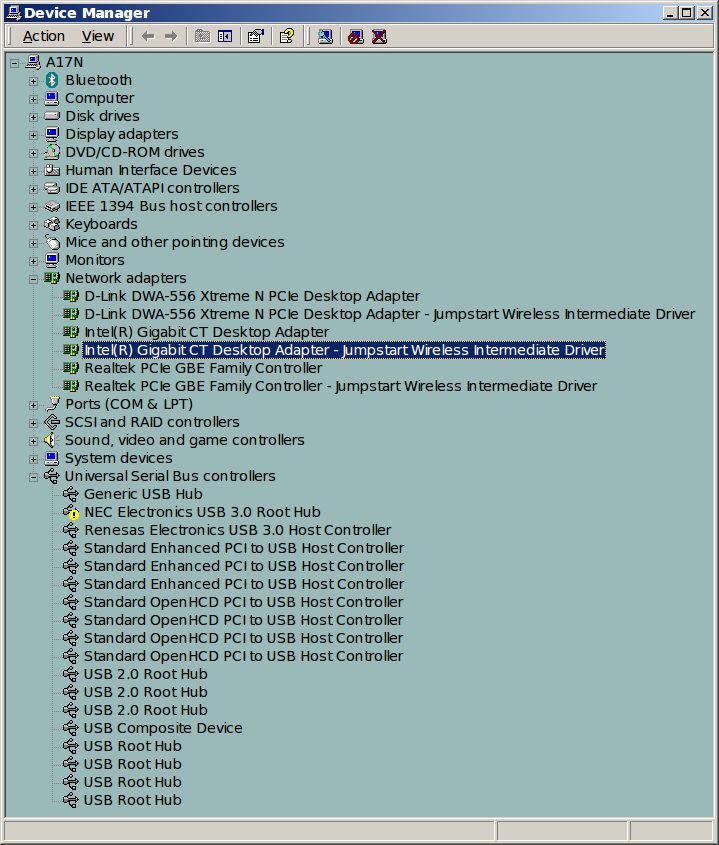719x845 pixels.
Task: Select the SCSI and RAID controllers label
Action: (152, 422)
